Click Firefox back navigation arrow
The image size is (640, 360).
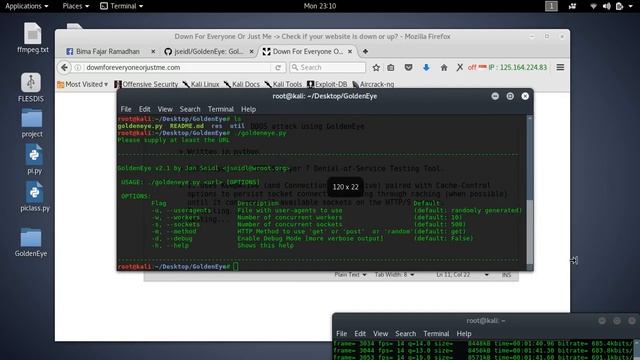click(x=64, y=67)
